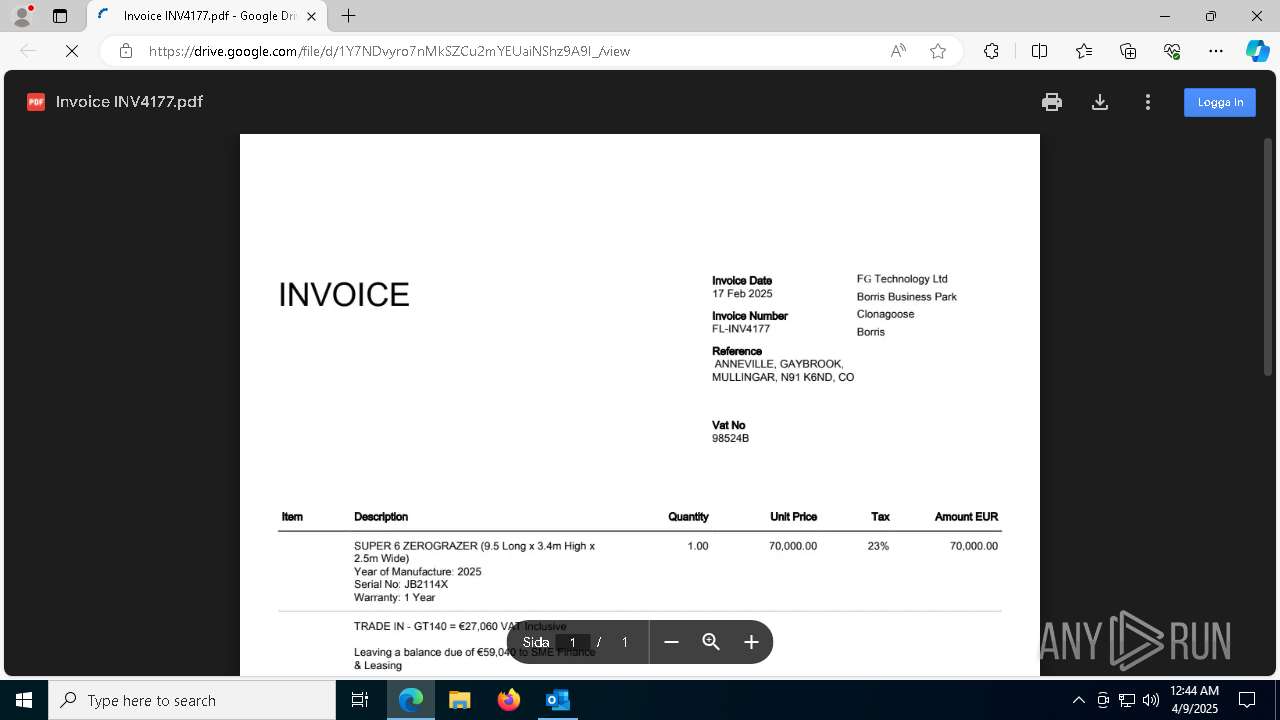The image size is (1280, 720).
Task: Open Browser essentials icon
Action: pos(1172,51)
